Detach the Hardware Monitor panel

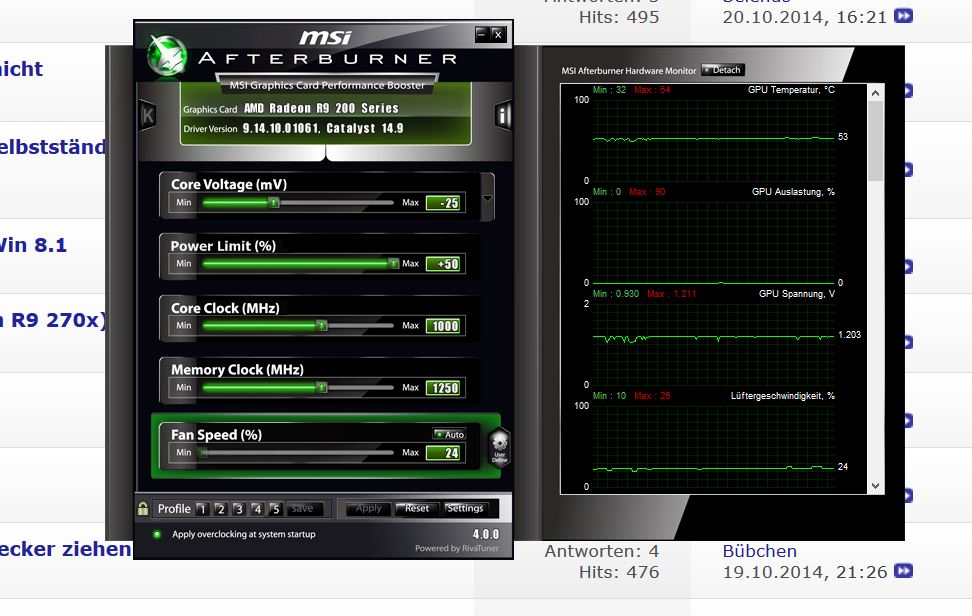[723, 70]
